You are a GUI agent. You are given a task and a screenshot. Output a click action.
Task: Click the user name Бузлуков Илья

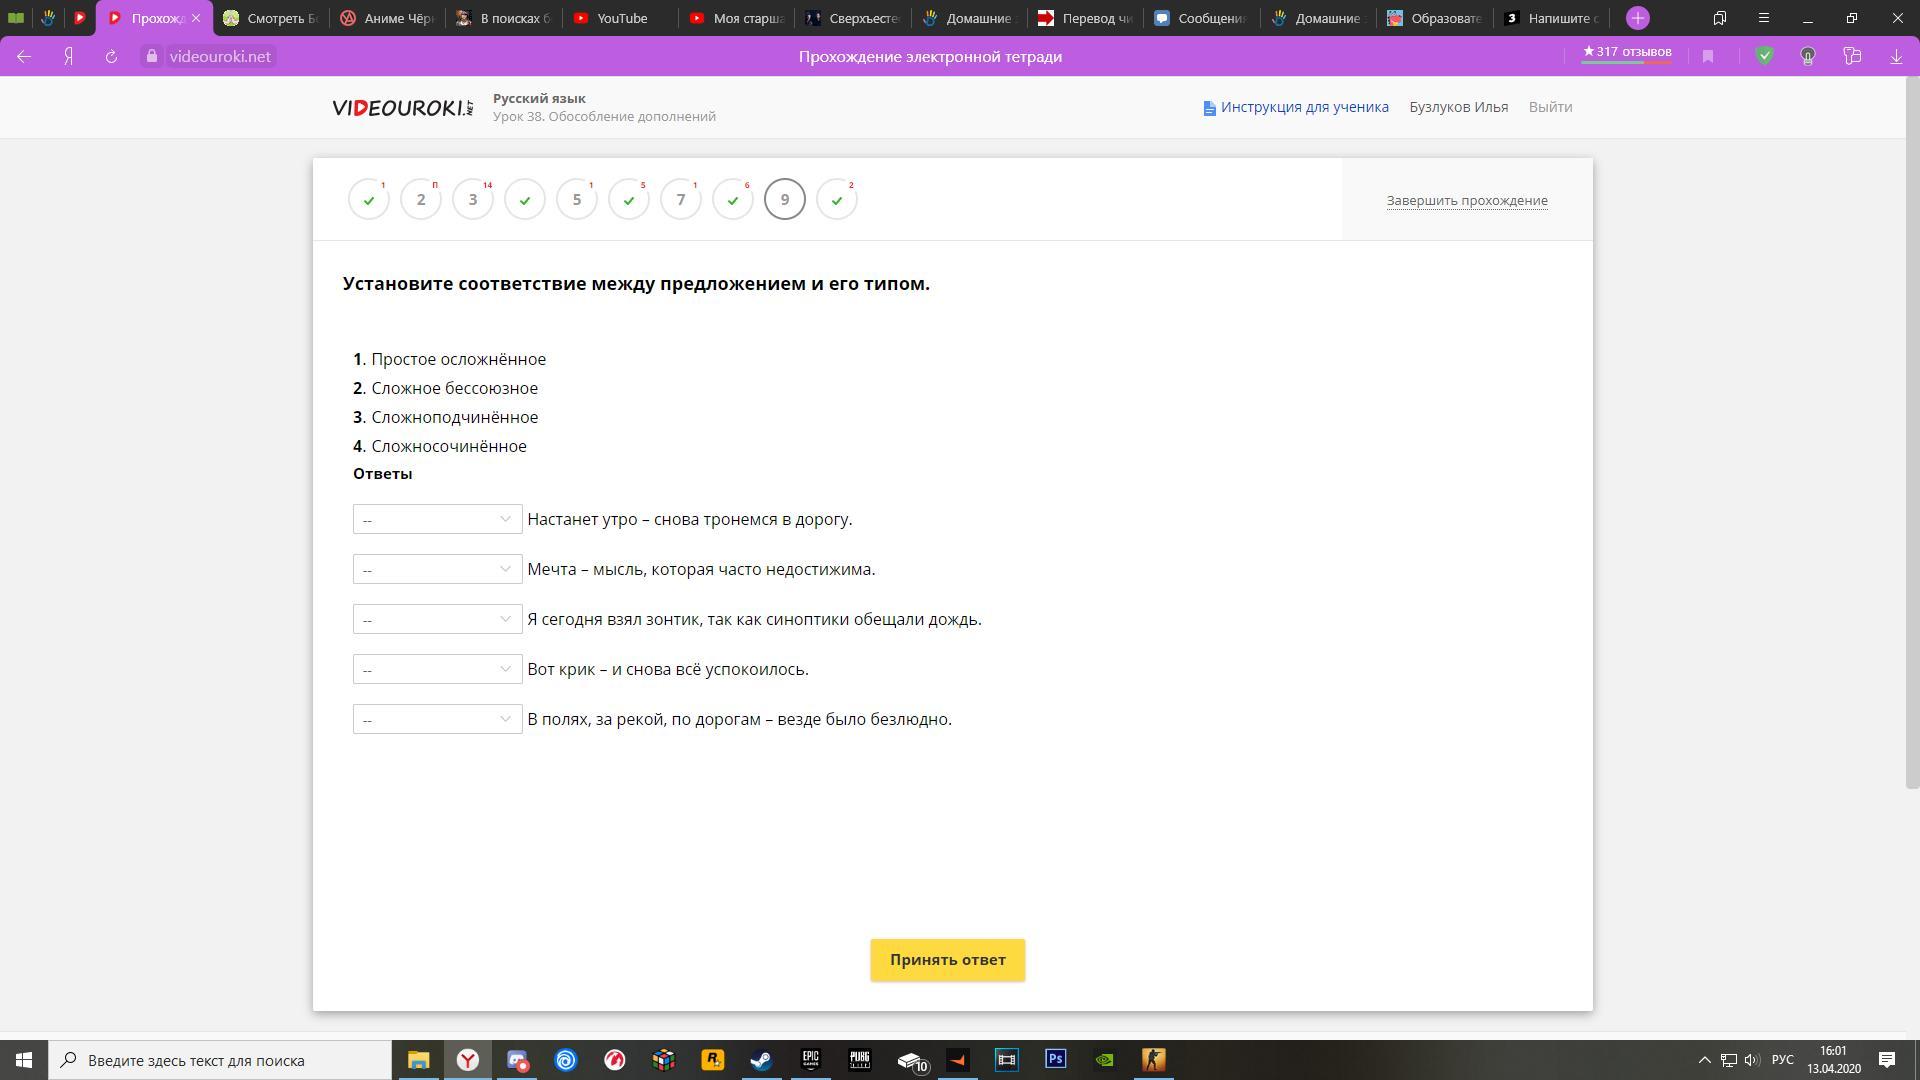tap(1458, 107)
